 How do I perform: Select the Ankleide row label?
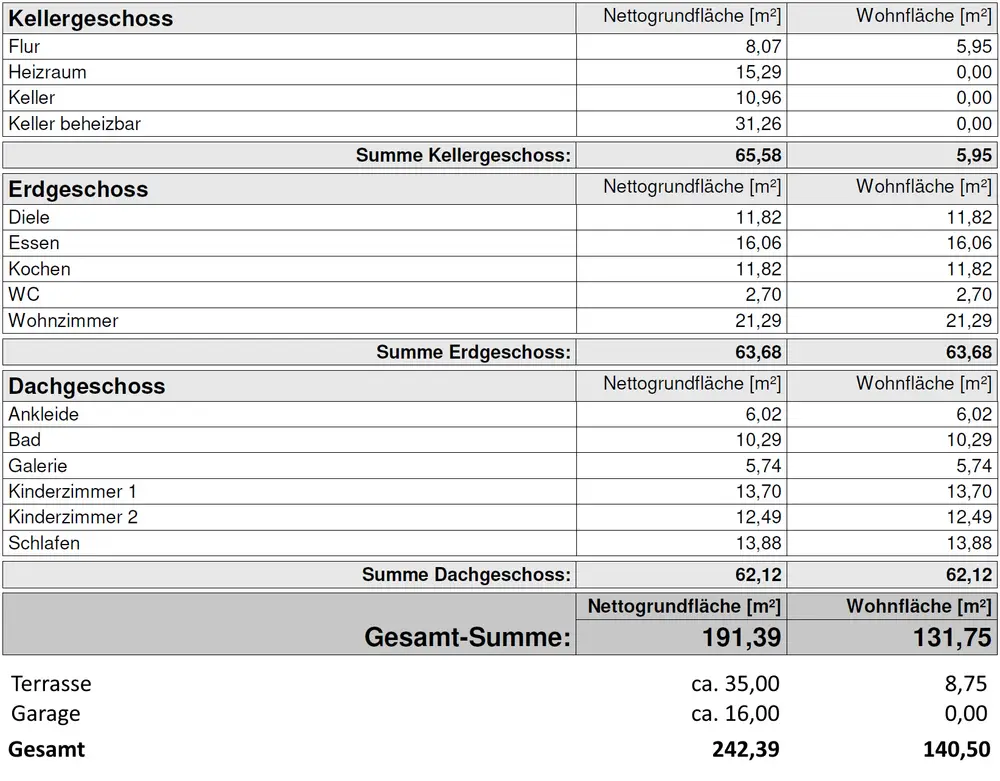click(43, 414)
